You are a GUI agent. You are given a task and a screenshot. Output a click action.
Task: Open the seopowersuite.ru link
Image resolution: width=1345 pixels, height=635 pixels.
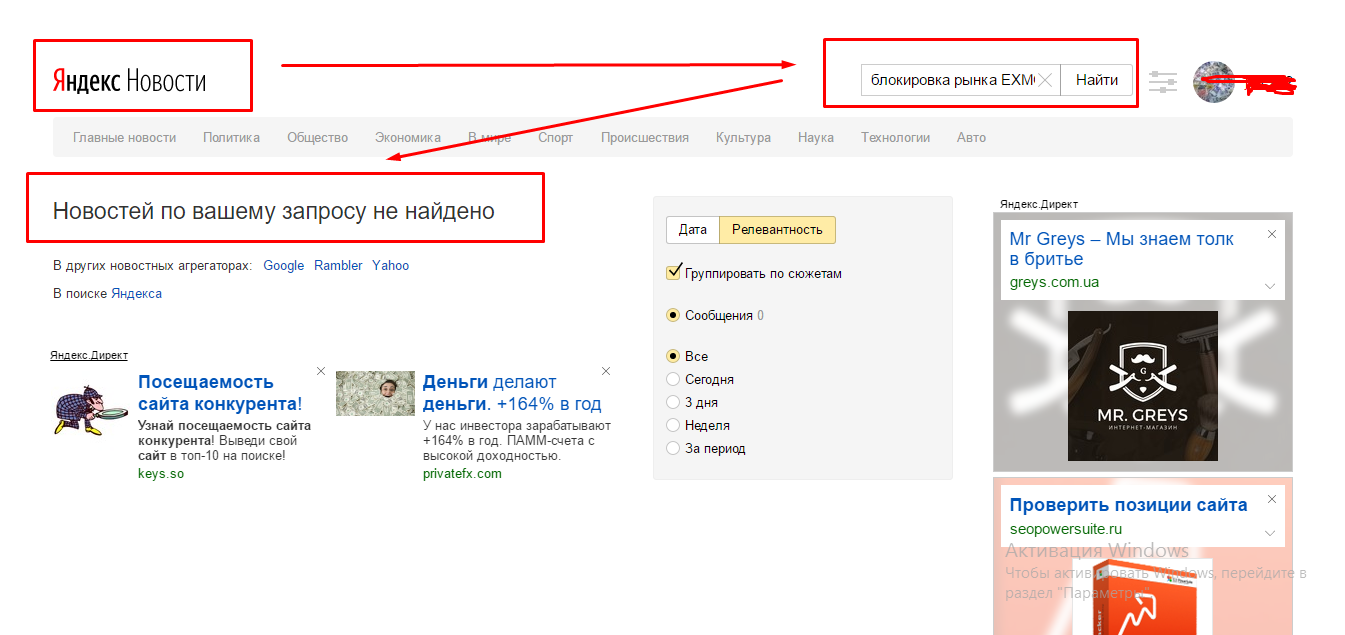pyautogui.click(x=1066, y=529)
